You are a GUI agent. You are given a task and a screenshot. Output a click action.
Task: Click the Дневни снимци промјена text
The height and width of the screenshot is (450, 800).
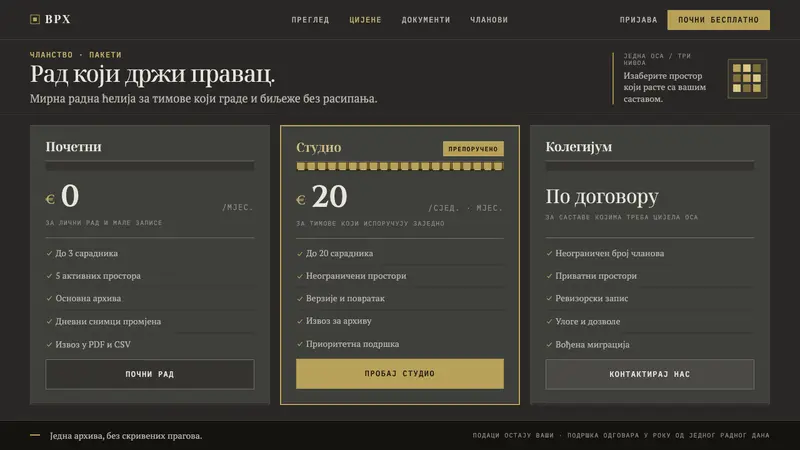pyautogui.click(x=108, y=321)
